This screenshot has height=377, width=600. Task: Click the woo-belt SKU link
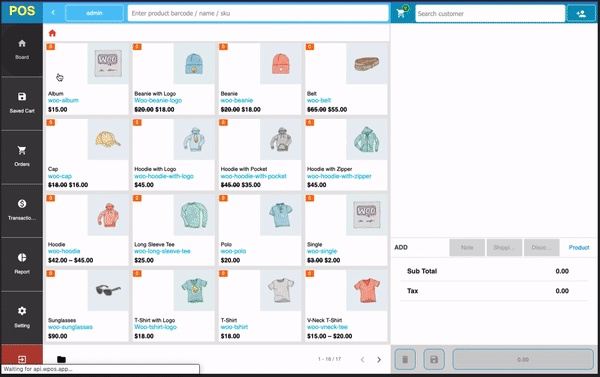point(319,100)
